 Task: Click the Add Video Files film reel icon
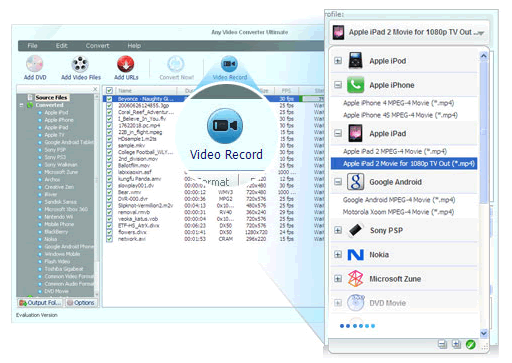80,64
